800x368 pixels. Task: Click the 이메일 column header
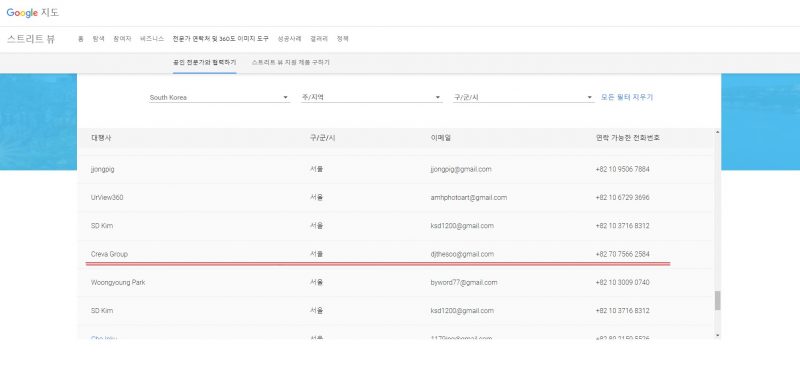tap(441, 138)
